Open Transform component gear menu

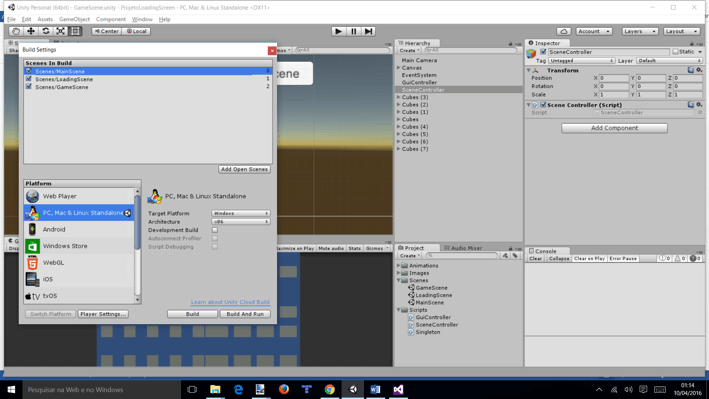click(699, 70)
